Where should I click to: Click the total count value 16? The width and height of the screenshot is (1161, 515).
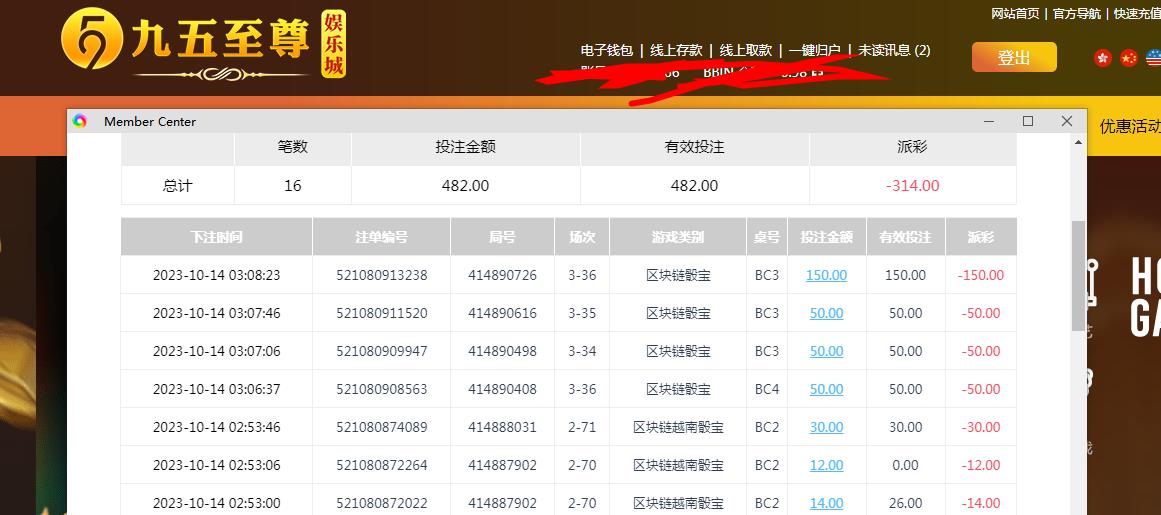292,186
